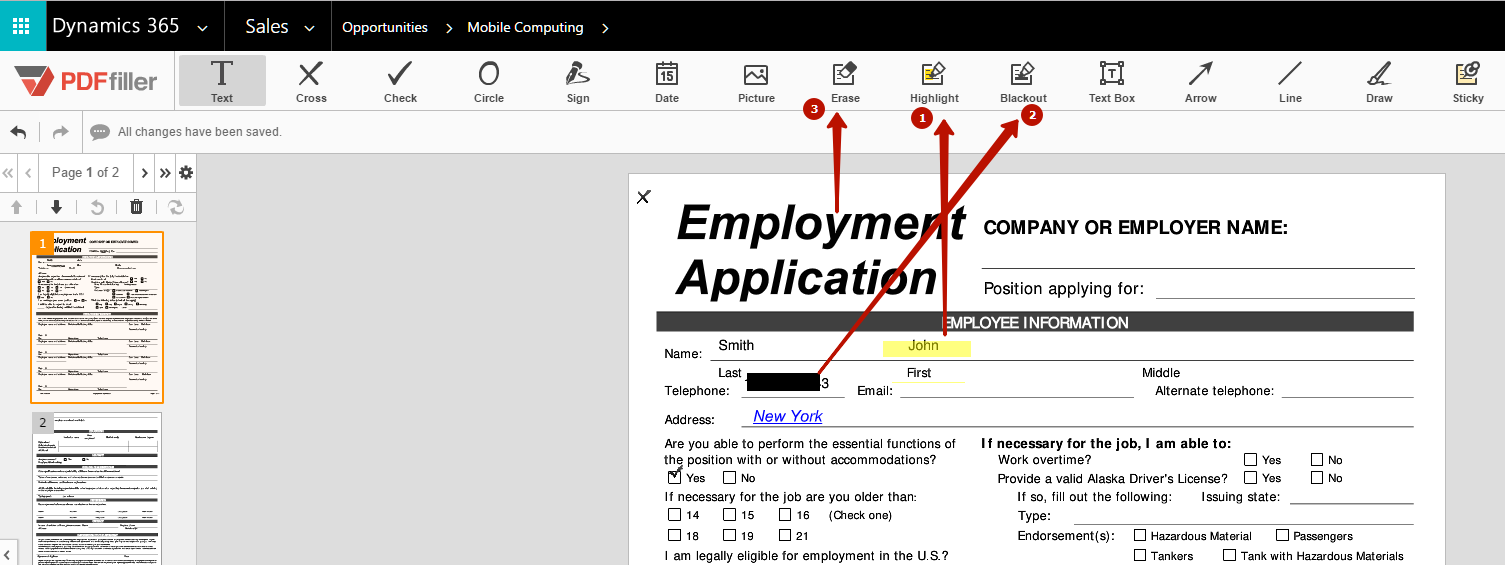
Task: Select the Line tool
Action: (x=1290, y=80)
